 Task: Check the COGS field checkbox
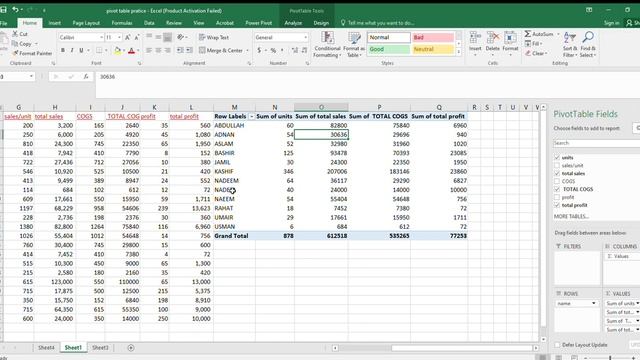click(557, 181)
